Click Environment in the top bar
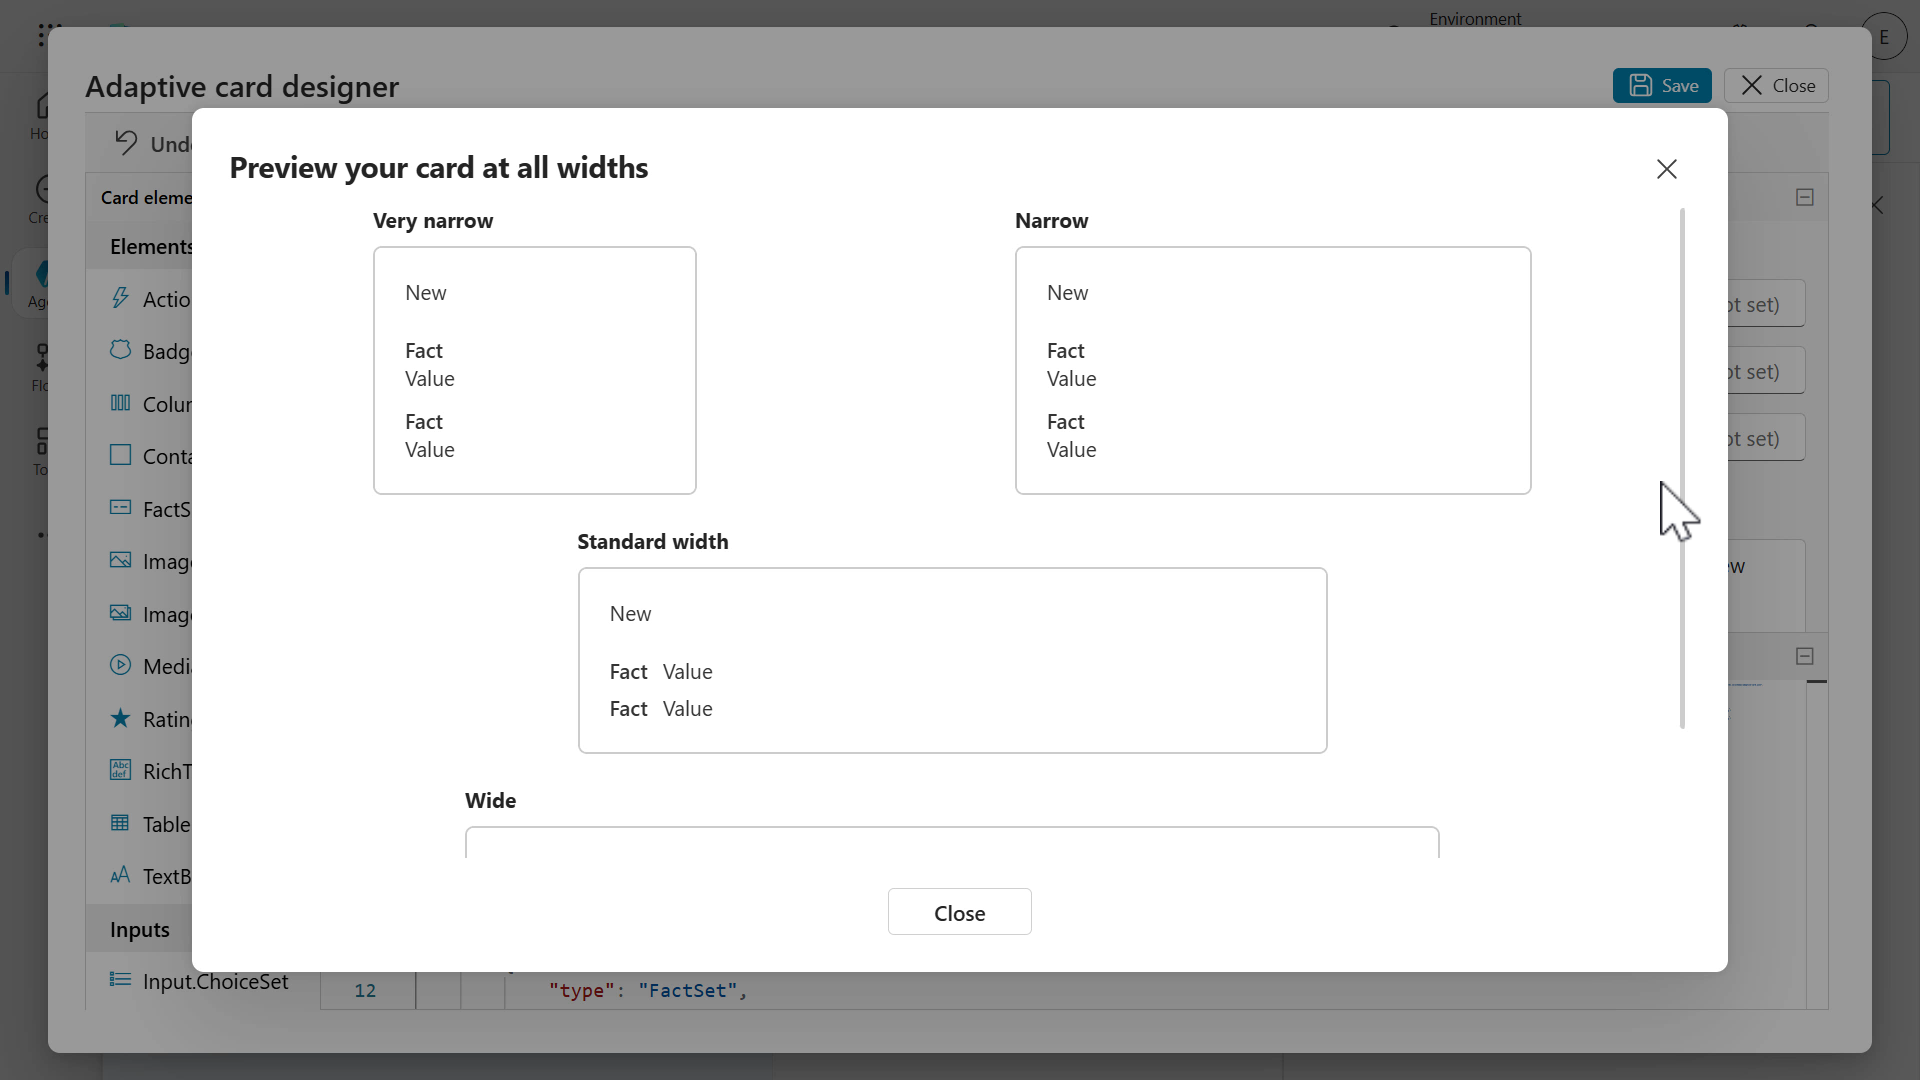 [x=1475, y=18]
